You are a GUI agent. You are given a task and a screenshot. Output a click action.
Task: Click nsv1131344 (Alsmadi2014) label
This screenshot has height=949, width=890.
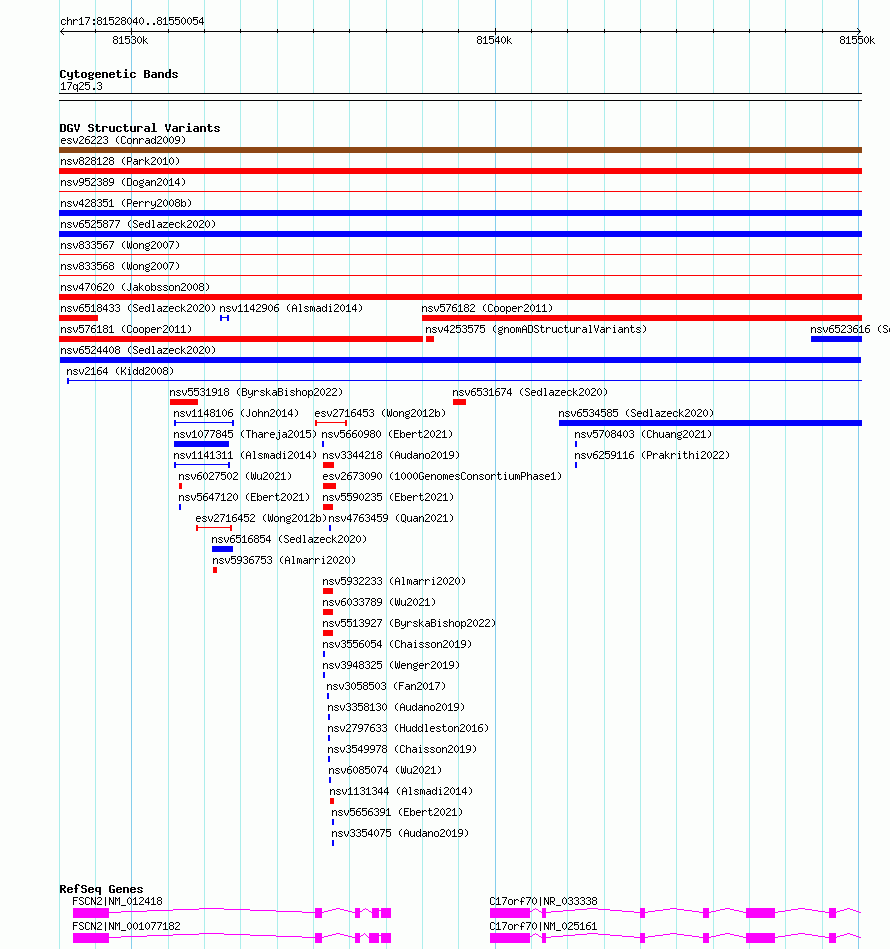(x=401, y=792)
